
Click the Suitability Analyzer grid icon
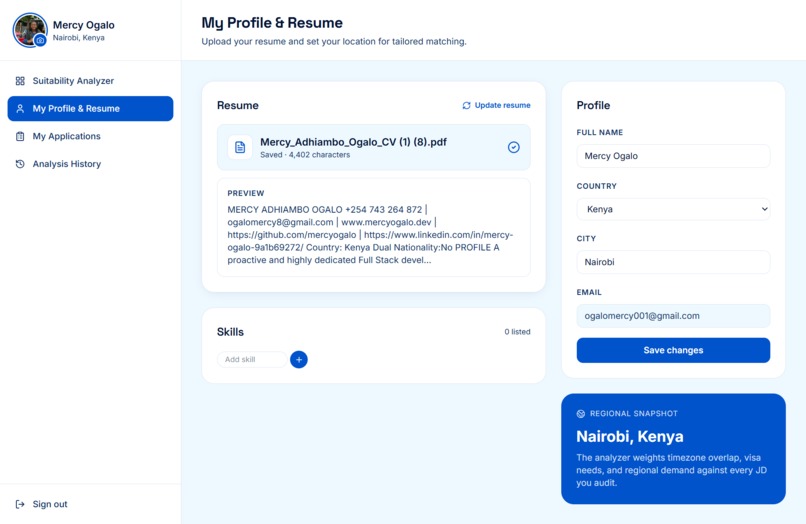click(x=20, y=81)
